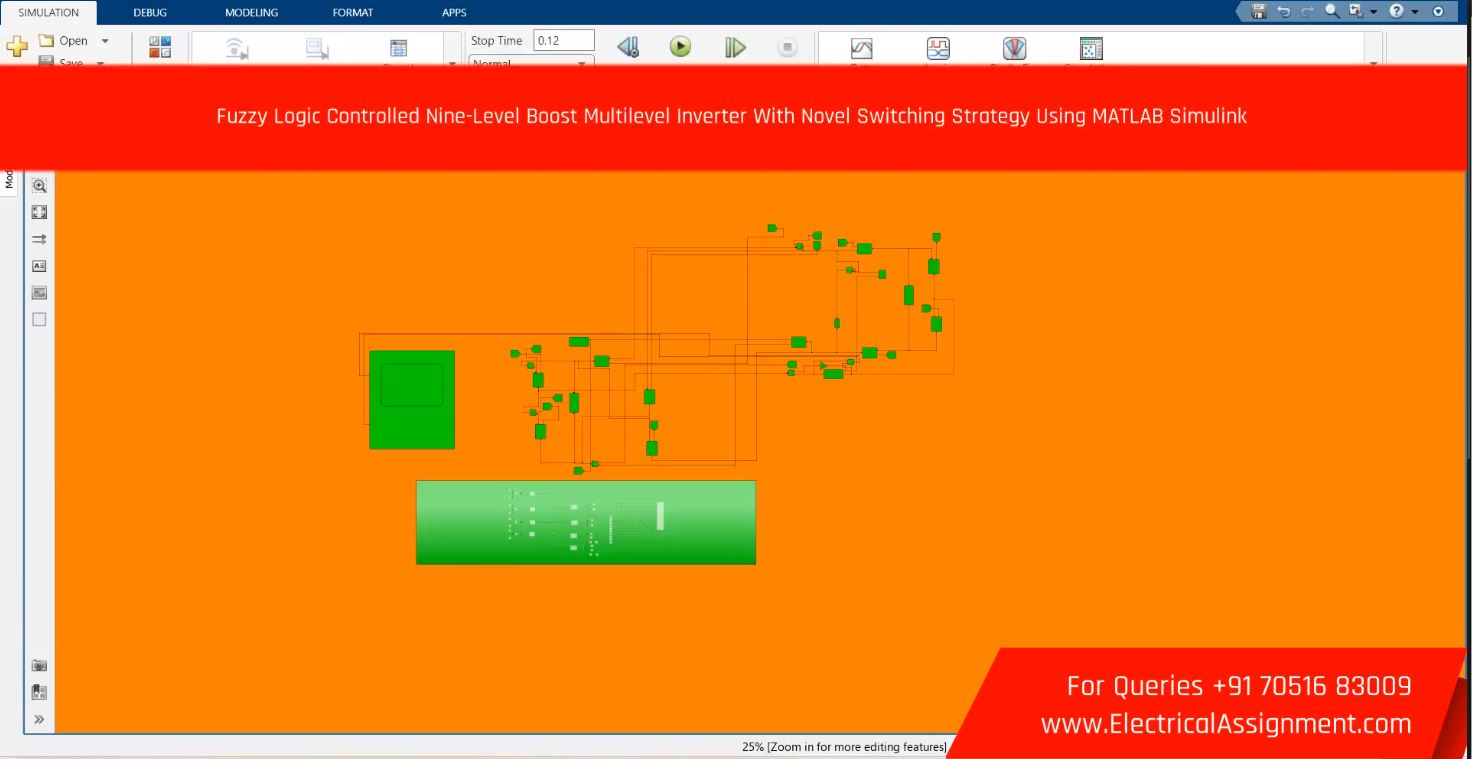
Task: Switch to the DEBUG tab
Action: point(150,13)
